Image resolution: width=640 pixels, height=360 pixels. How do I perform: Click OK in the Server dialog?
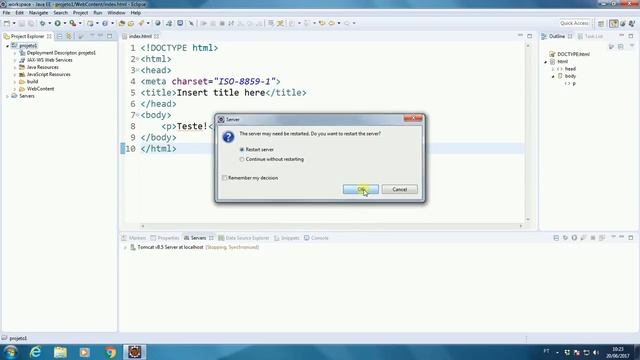coord(360,189)
